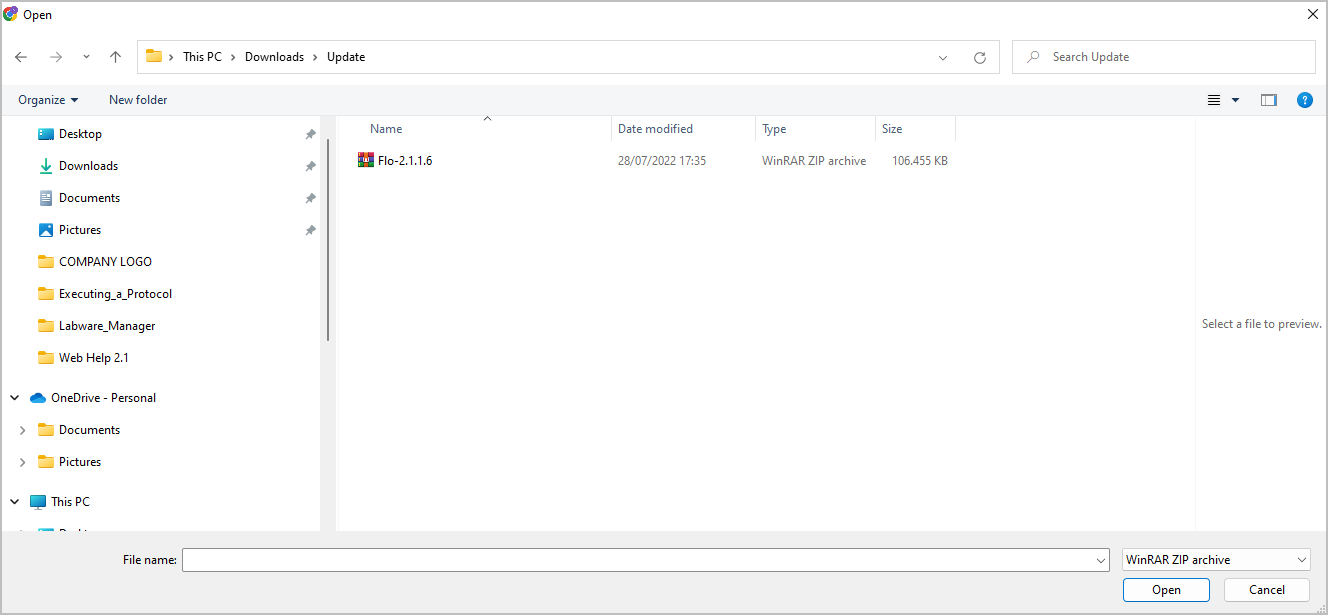The height and width of the screenshot is (615, 1328).
Task: Open the recent locations dropdown arrow
Action: [x=86, y=57]
